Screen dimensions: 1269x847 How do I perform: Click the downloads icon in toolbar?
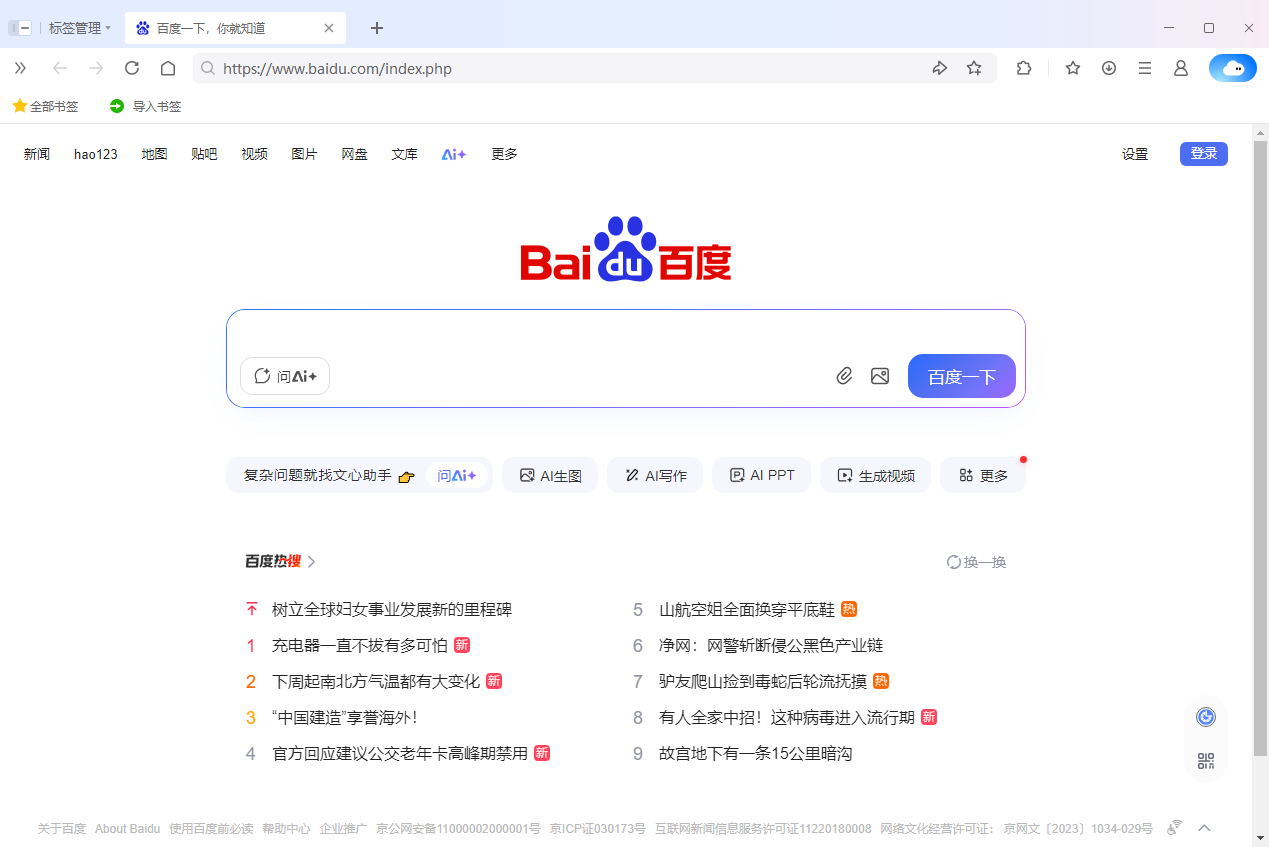(1109, 68)
